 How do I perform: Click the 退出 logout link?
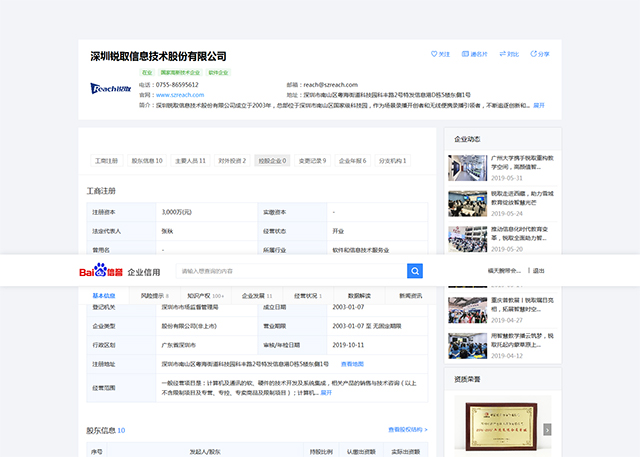[538, 271]
